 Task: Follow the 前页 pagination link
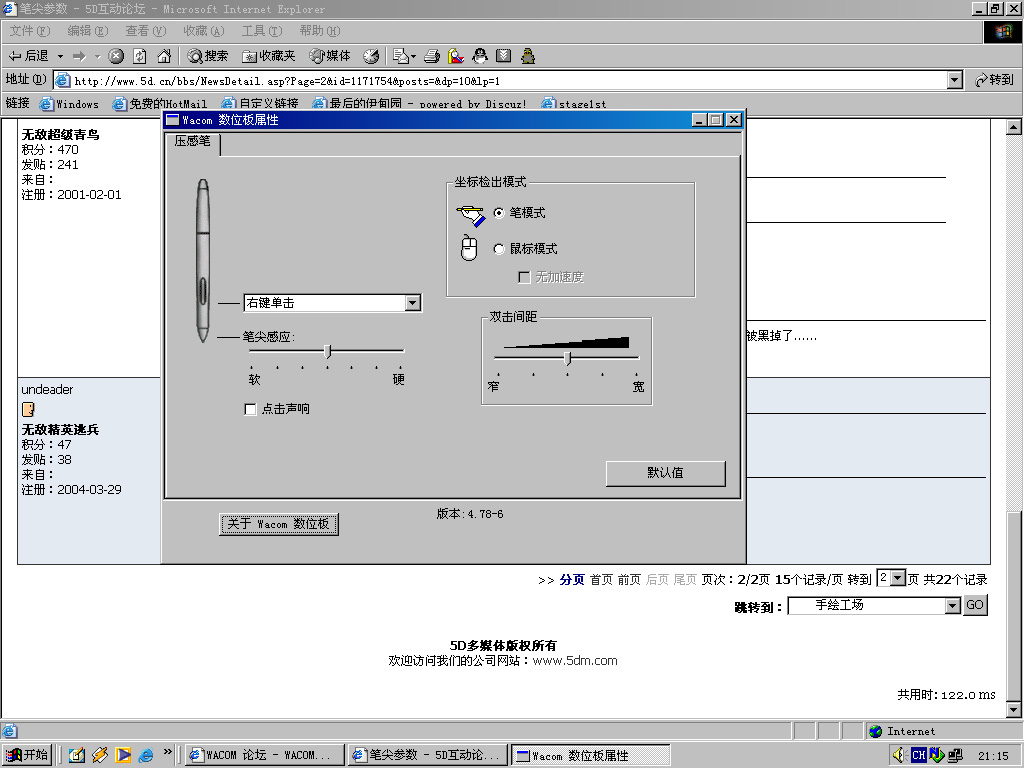(630, 580)
